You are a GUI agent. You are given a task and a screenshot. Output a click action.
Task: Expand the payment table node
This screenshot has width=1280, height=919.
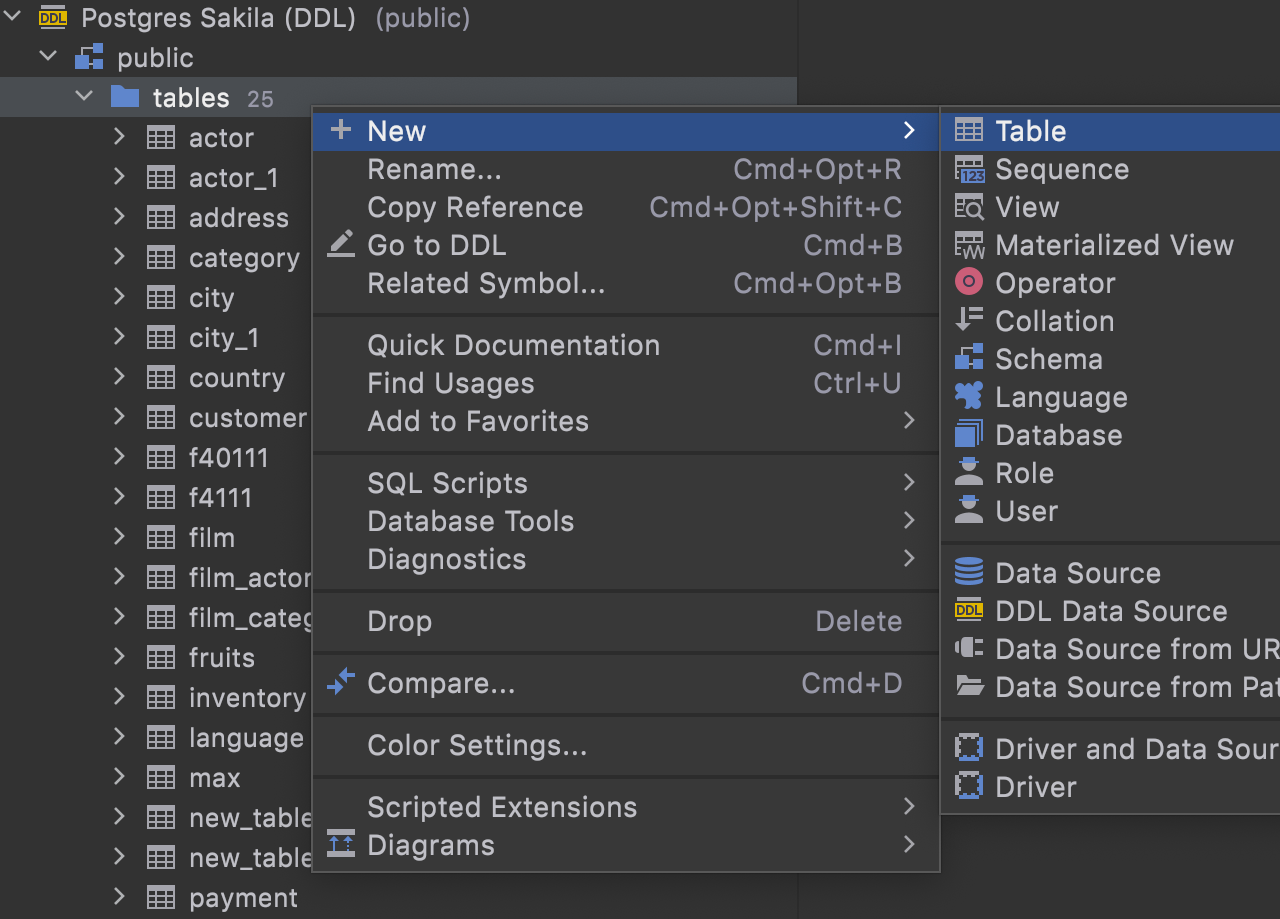point(119,897)
